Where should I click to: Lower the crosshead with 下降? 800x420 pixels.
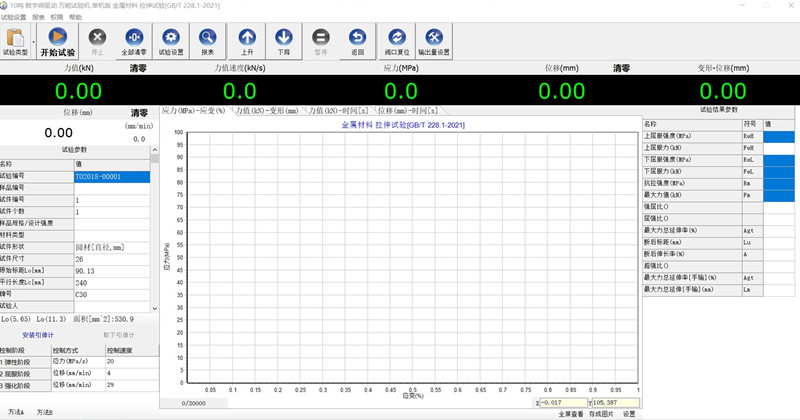[284, 41]
